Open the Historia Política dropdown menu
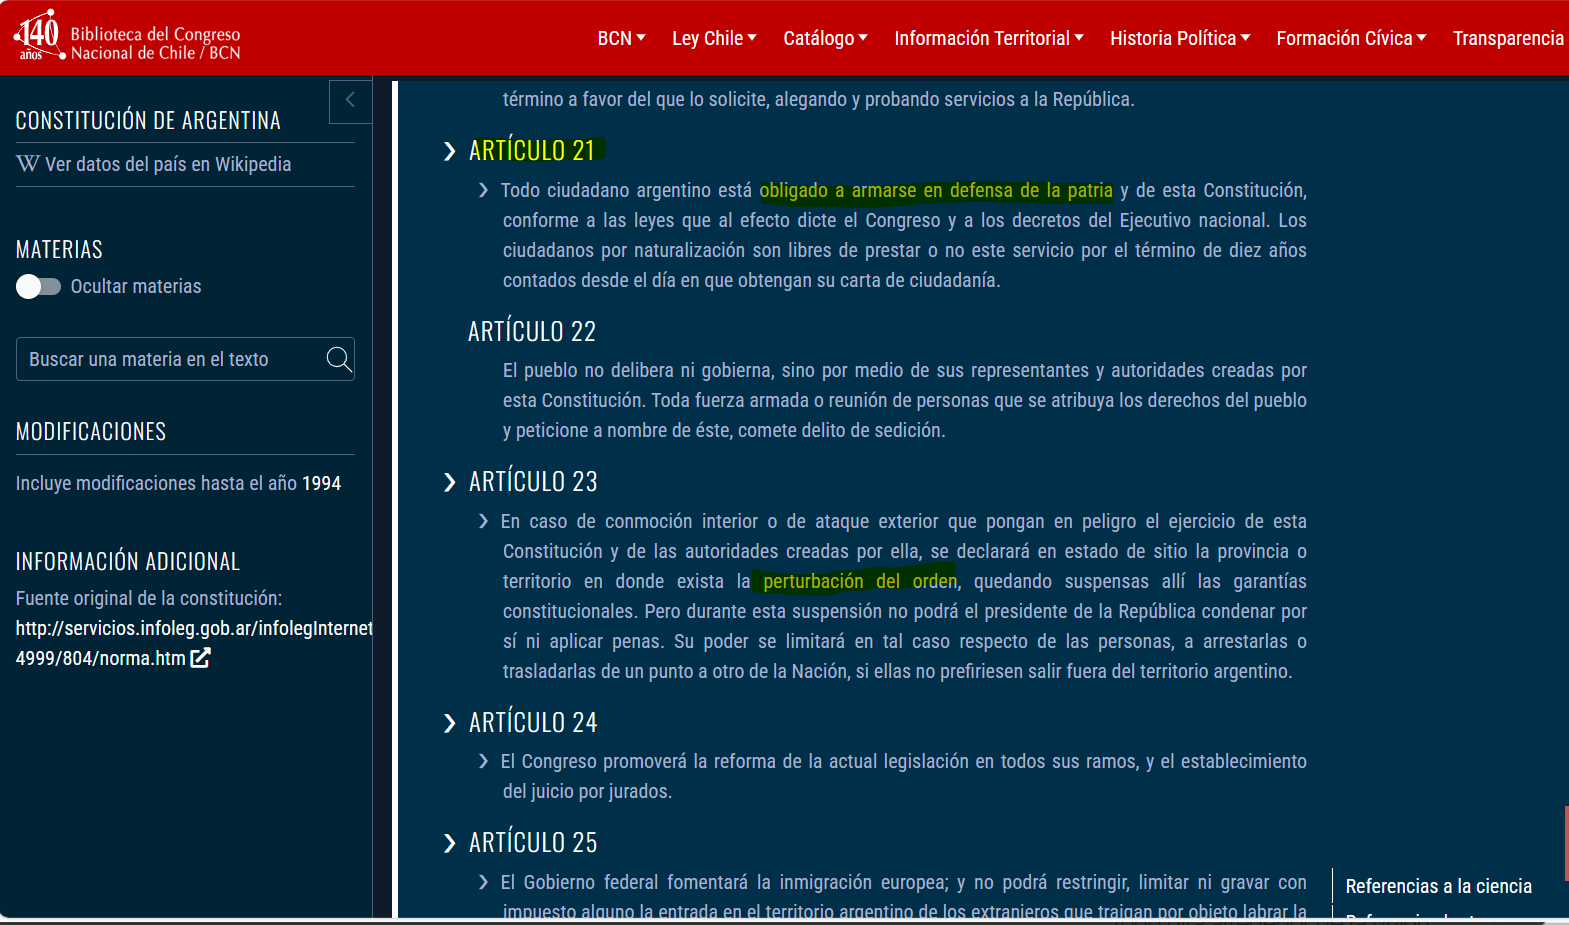Viewport: 1569px width, 925px height. (x=1180, y=38)
